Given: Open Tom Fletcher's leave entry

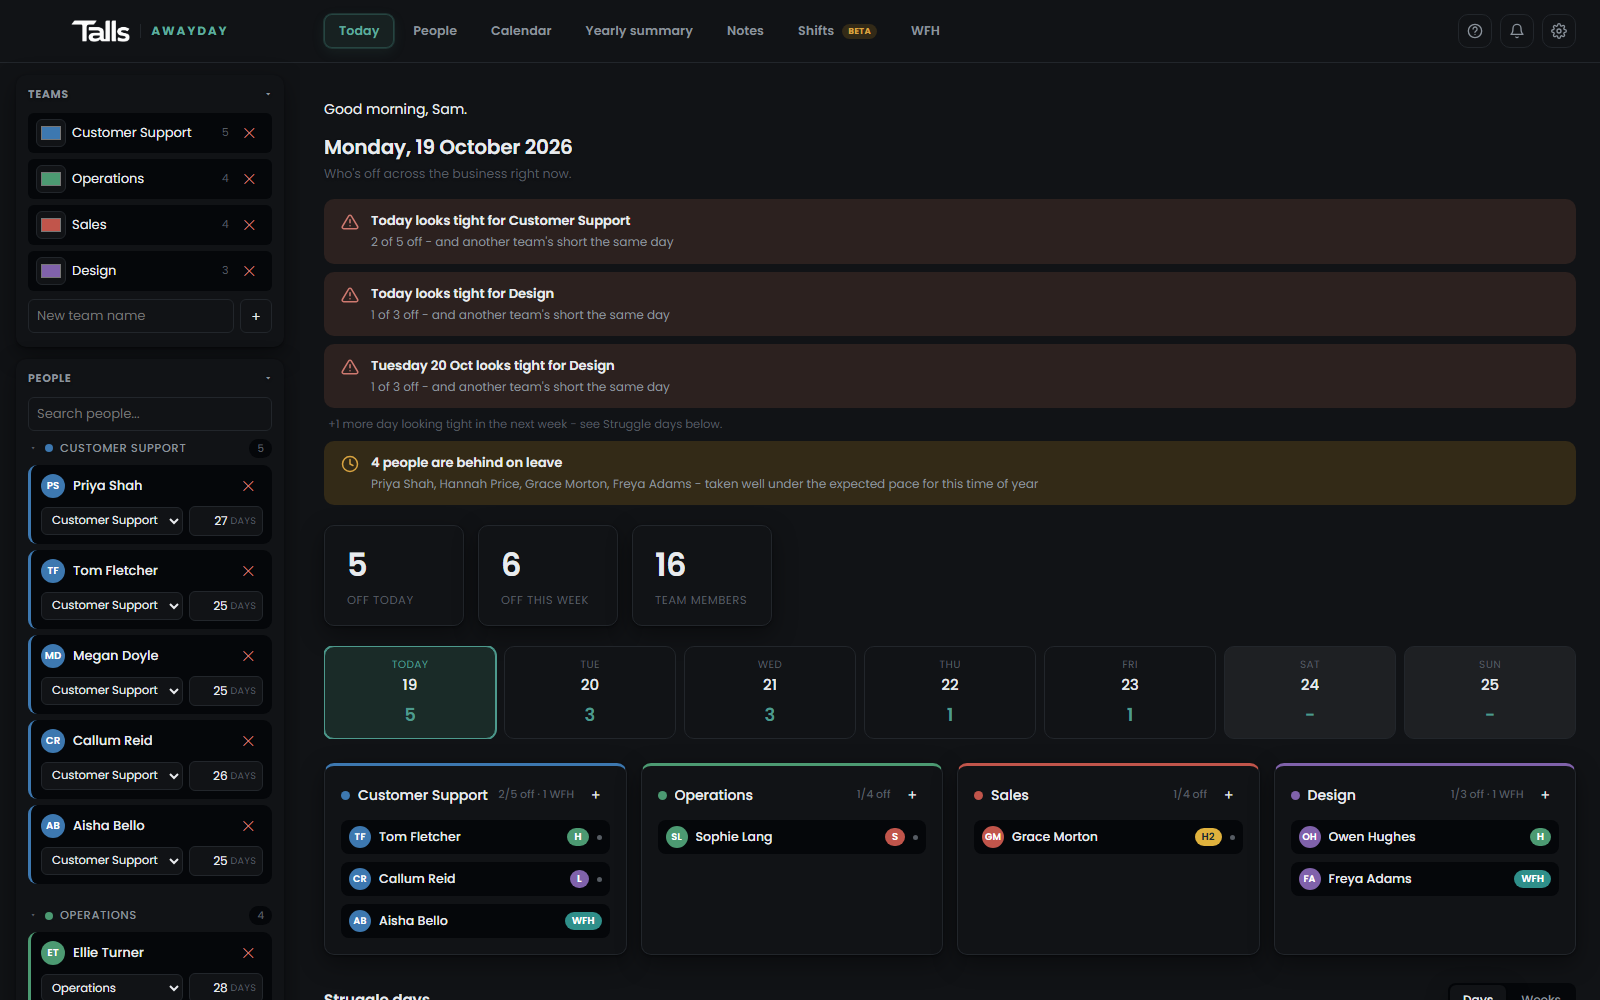Looking at the screenshot, I should 475,837.
